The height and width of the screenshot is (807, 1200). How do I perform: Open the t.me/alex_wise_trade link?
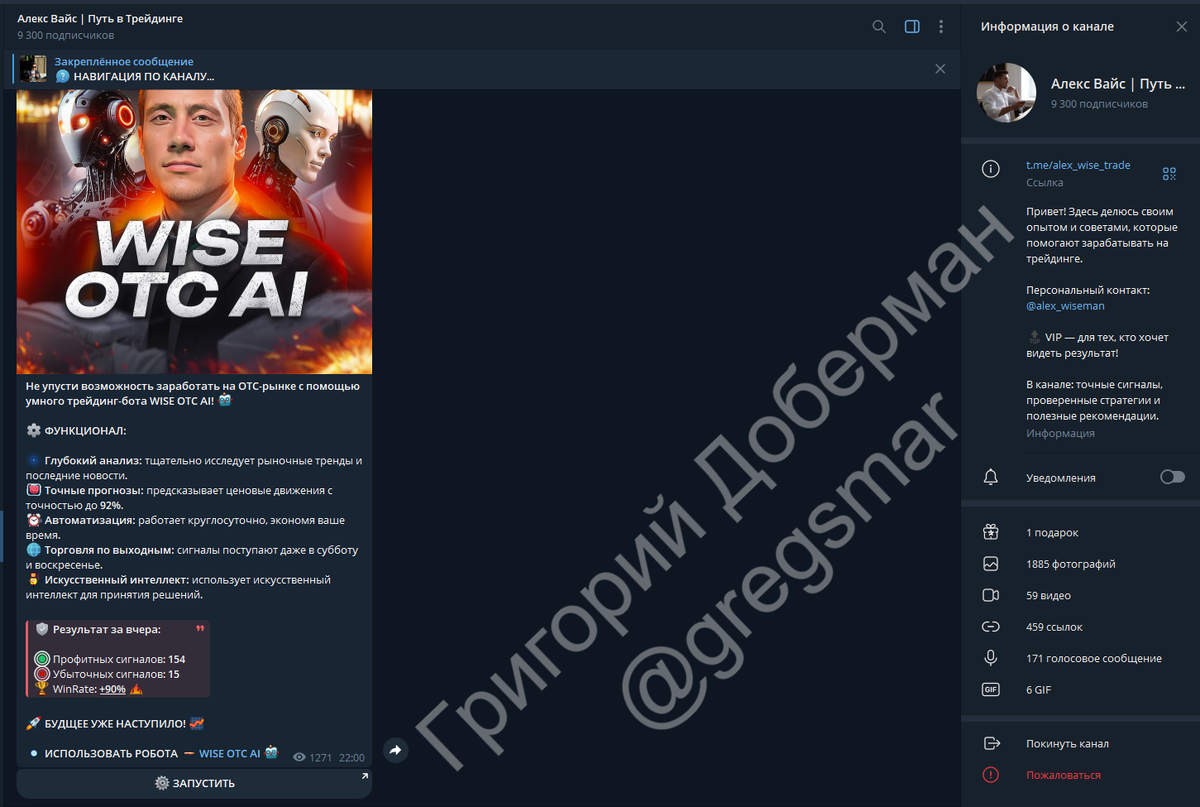(1078, 165)
